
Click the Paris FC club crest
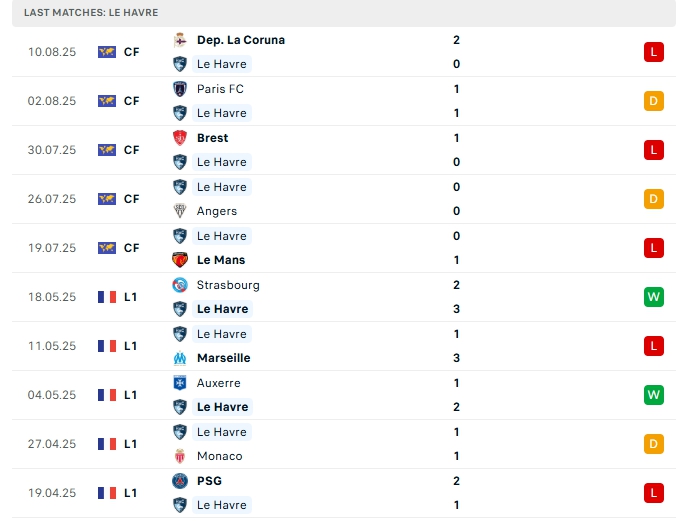[180, 89]
